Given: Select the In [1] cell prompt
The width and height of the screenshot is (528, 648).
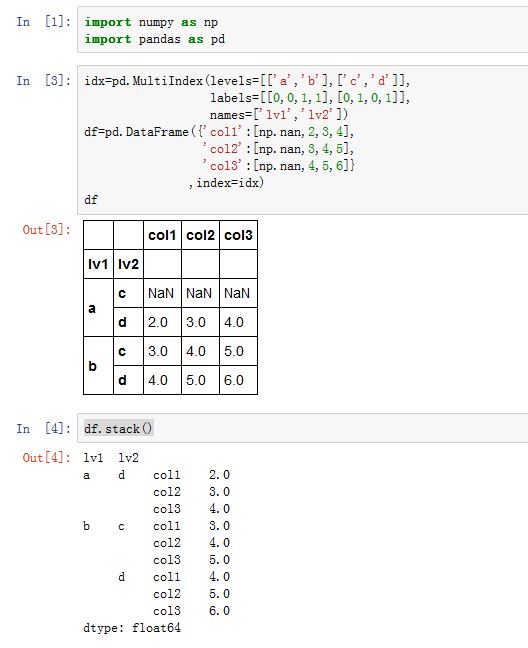Looking at the screenshot, I should coord(43,21).
